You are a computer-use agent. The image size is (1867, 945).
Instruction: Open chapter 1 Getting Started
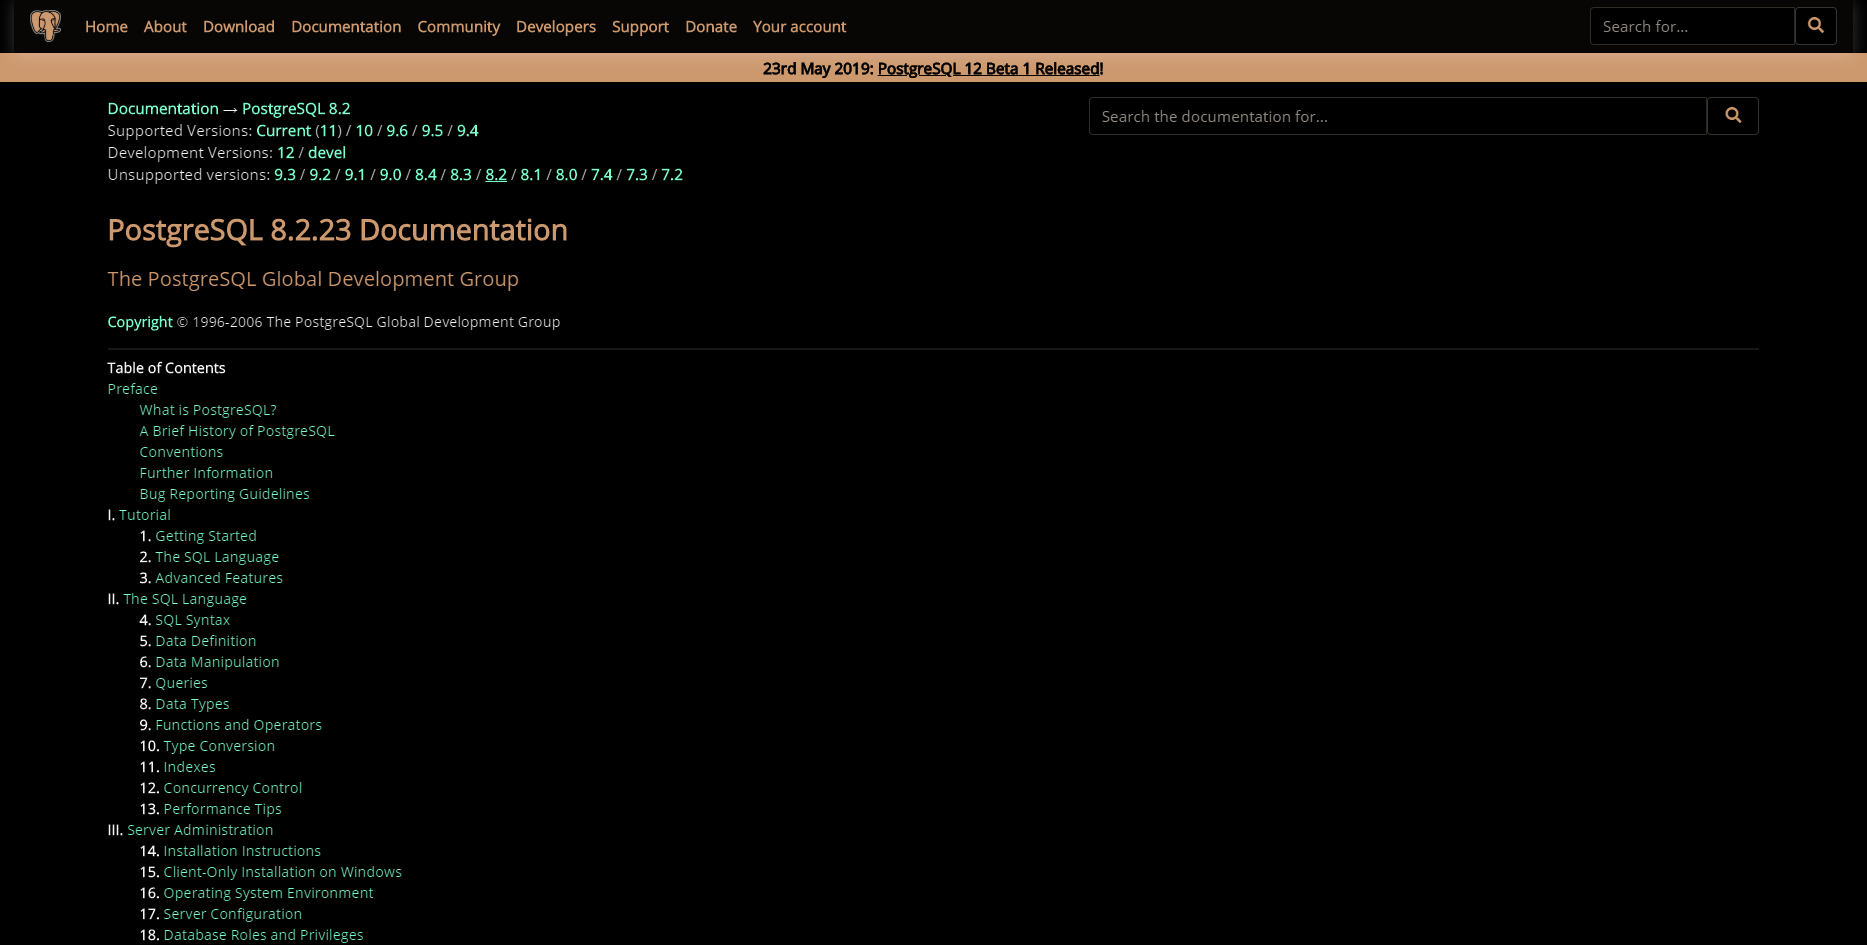click(x=205, y=535)
